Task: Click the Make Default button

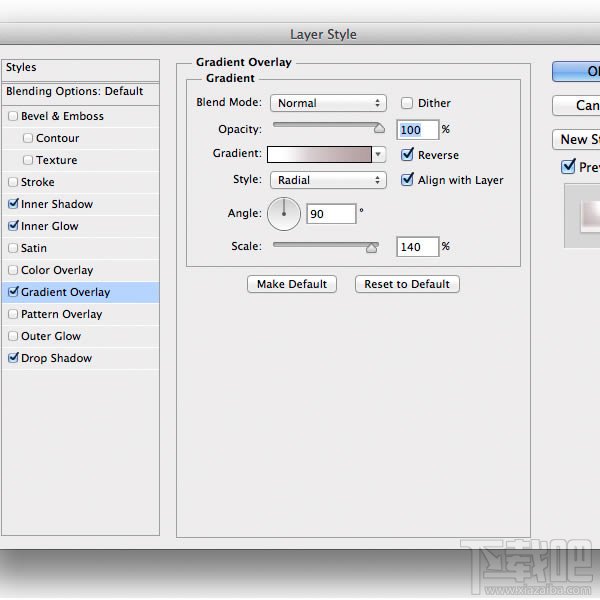Action: pyautogui.click(x=292, y=284)
